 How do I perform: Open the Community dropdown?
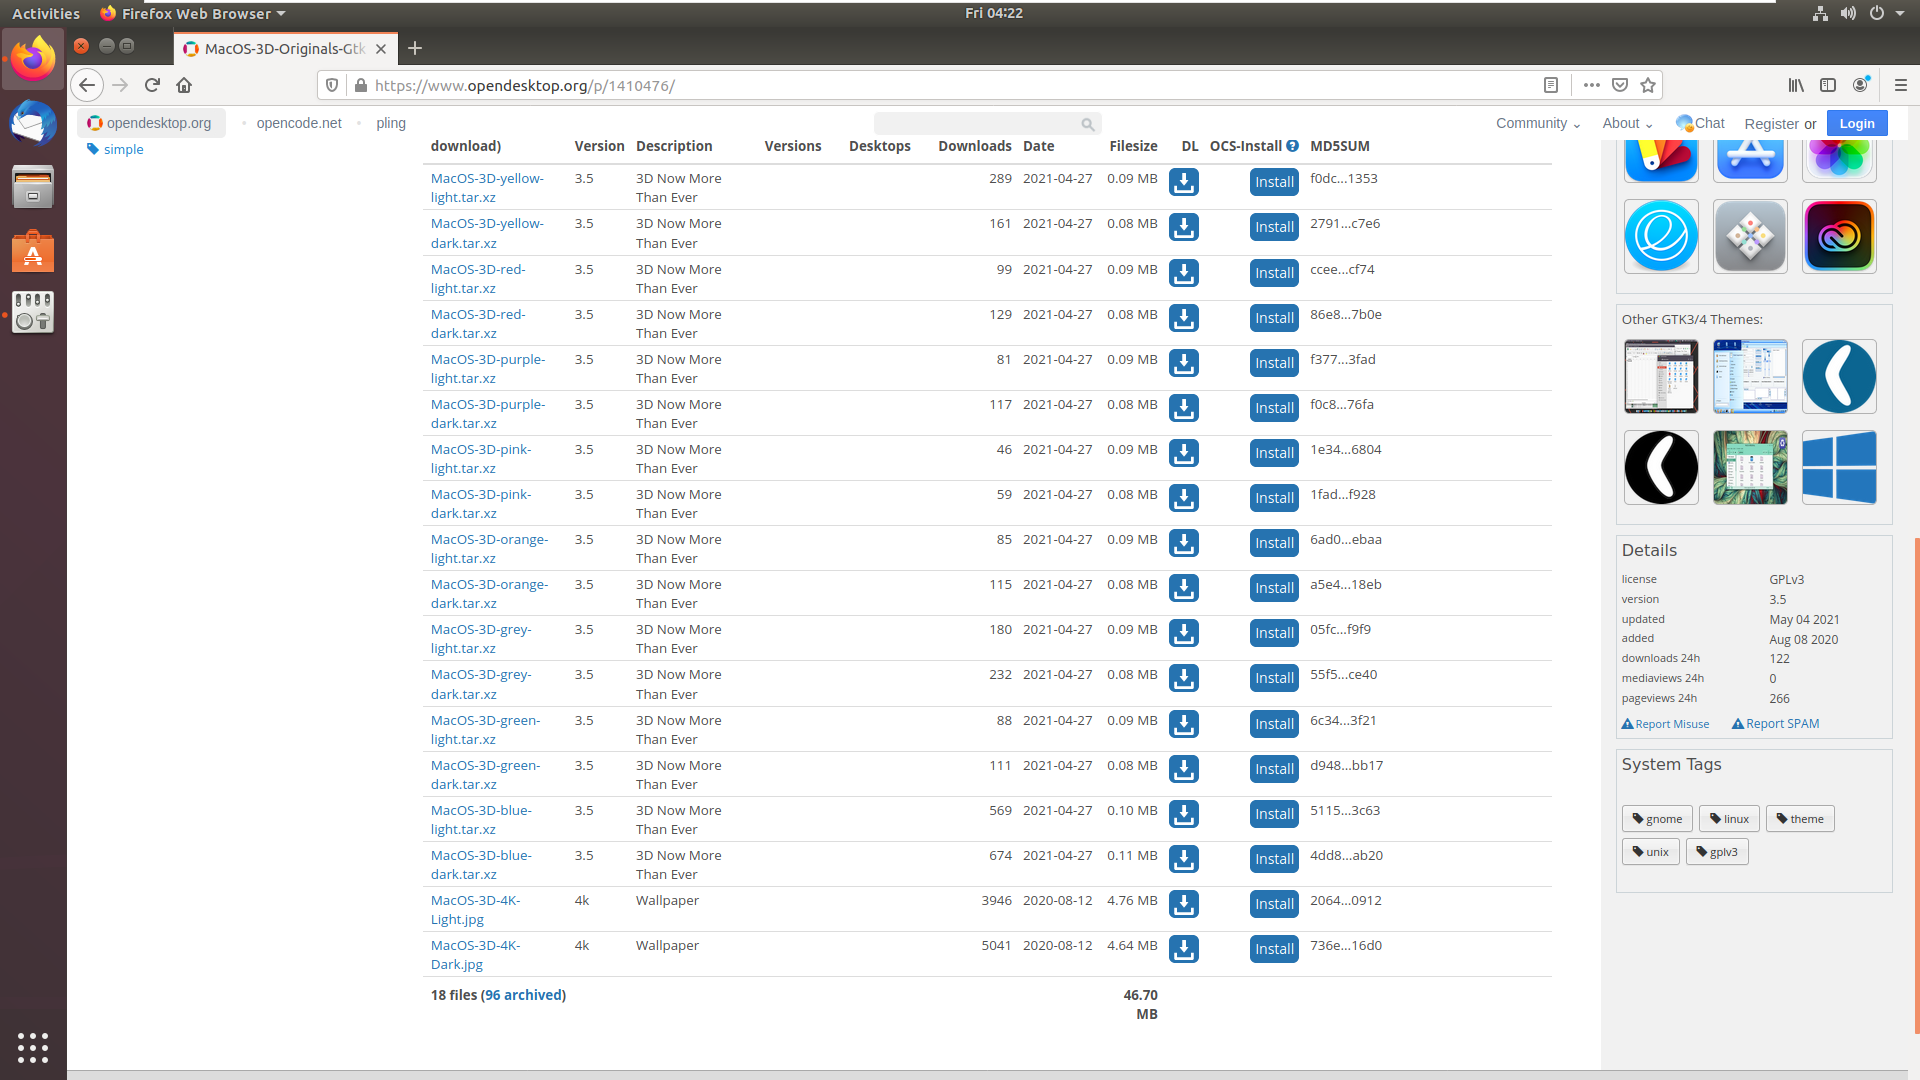[x=1538, y=124]
